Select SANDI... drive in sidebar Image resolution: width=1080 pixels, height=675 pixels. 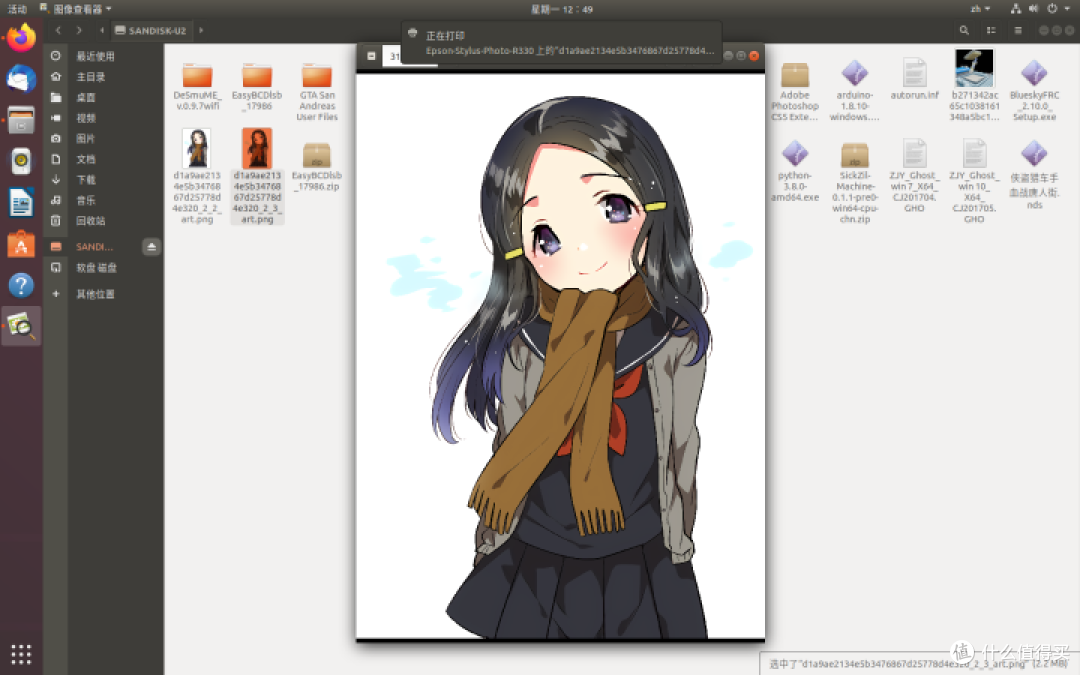point(94,247)
